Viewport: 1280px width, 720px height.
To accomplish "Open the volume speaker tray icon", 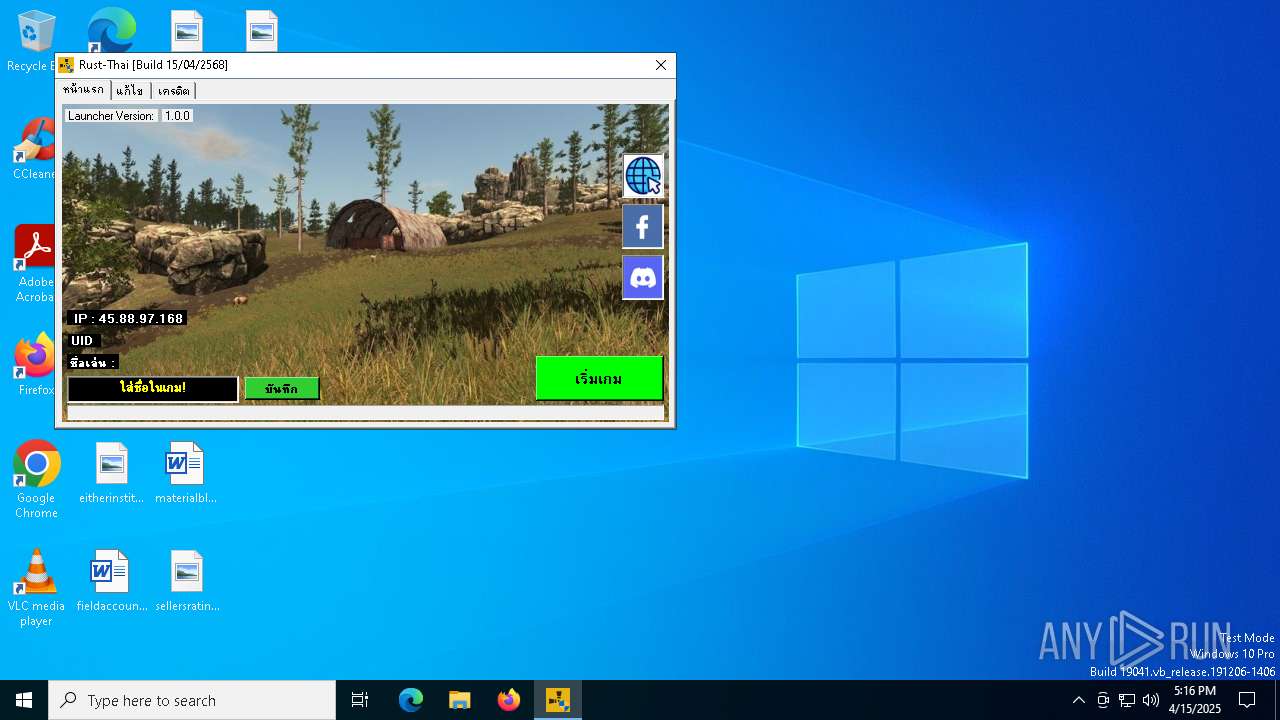I will tap(1151, 700).
